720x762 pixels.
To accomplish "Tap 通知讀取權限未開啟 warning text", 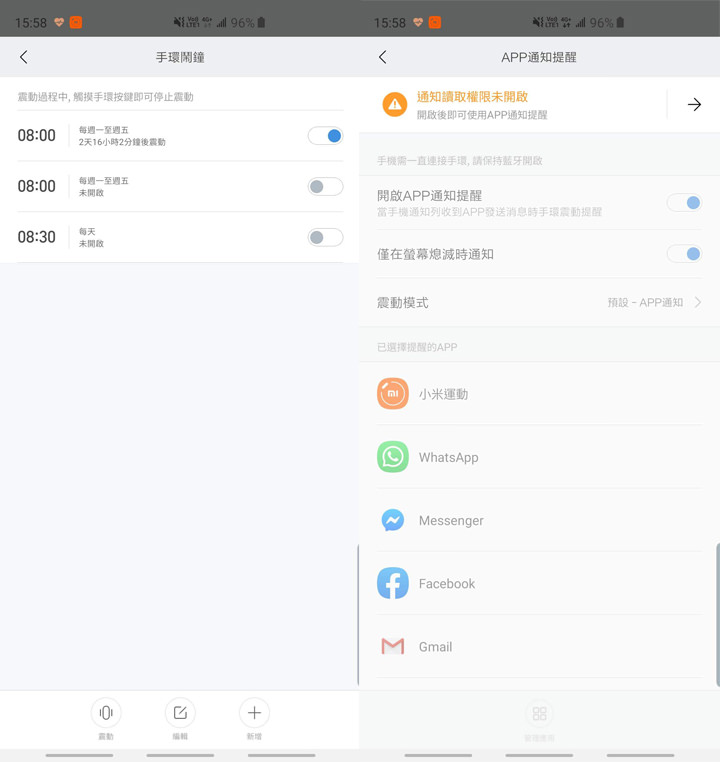I will tap(472, 97).
